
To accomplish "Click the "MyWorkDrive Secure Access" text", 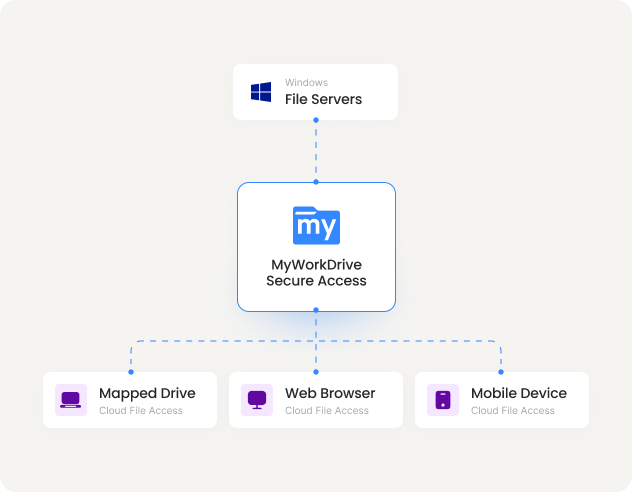I will coord(316,272).
